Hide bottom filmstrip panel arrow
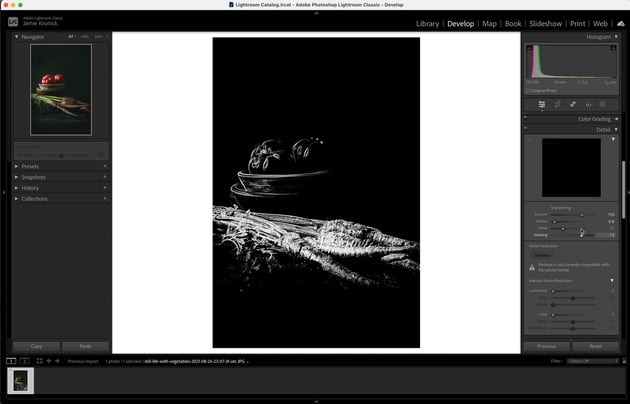 316,401
